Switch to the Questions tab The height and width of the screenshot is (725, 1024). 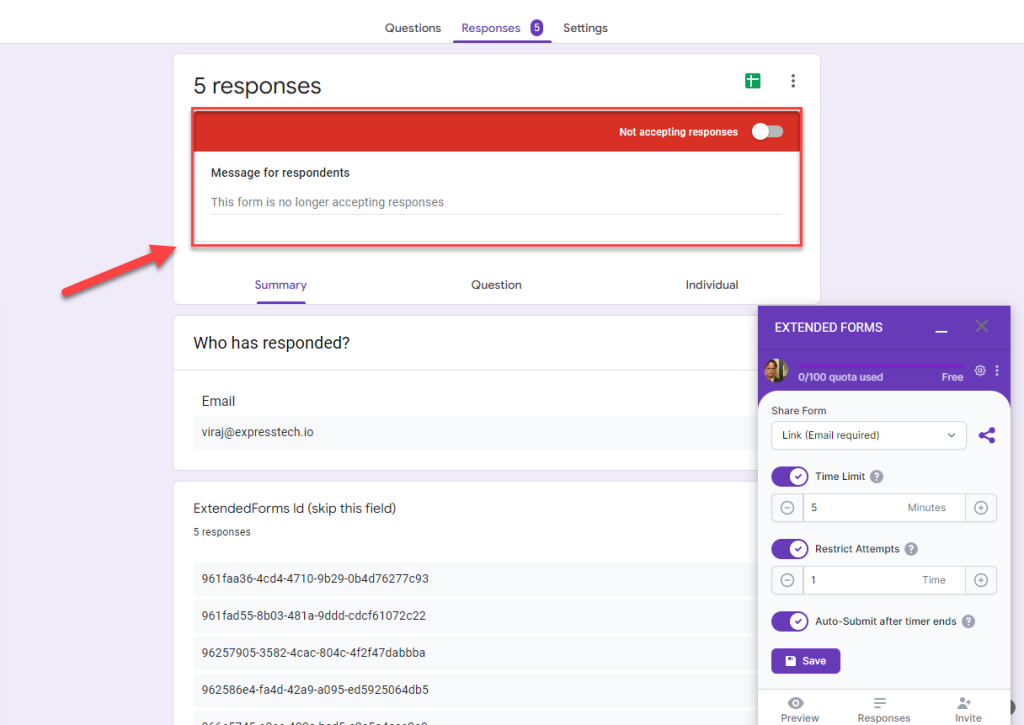(412, 28)
